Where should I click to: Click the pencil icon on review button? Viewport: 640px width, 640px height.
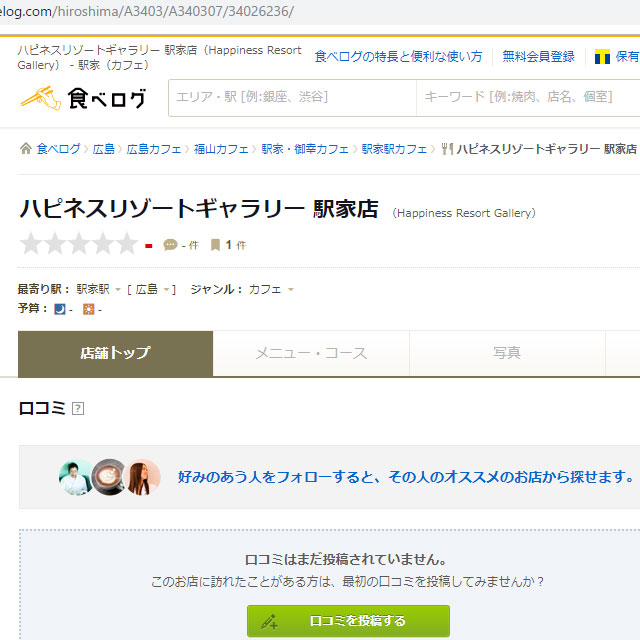[269, 621]
